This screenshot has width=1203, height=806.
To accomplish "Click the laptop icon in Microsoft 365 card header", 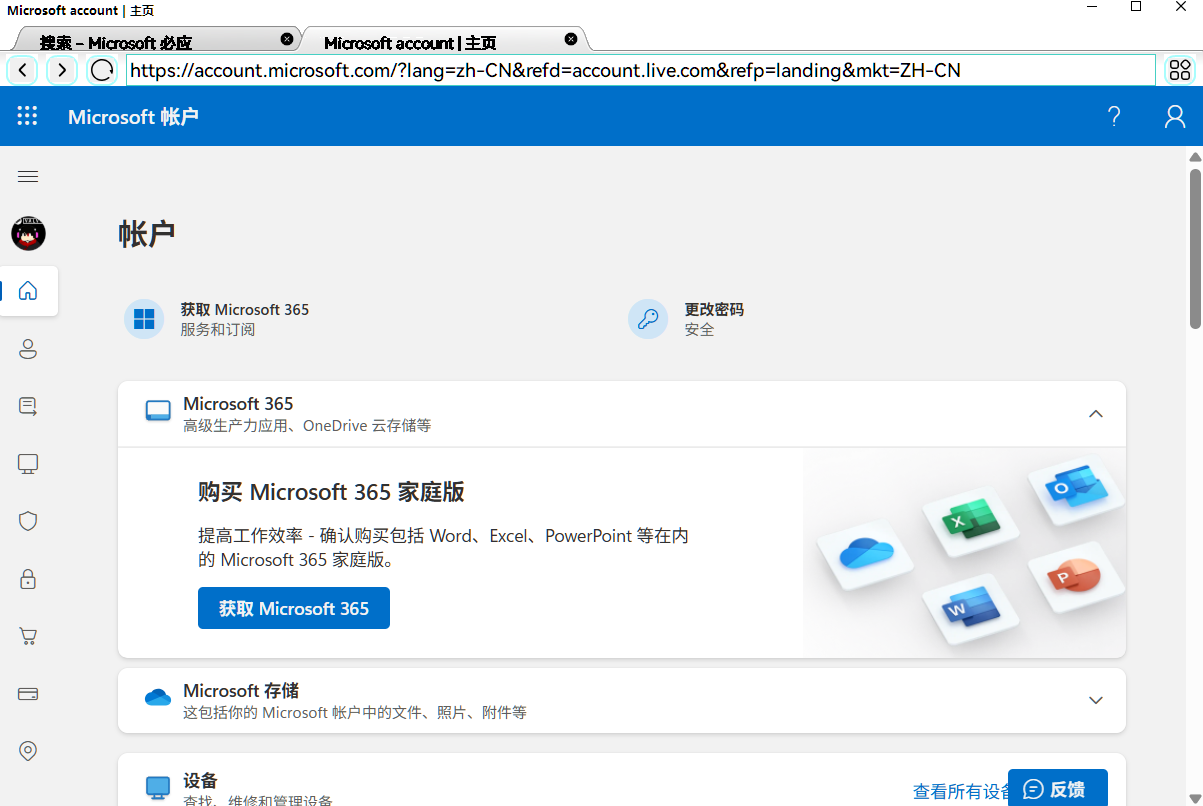I will click(x=158, y=411).
